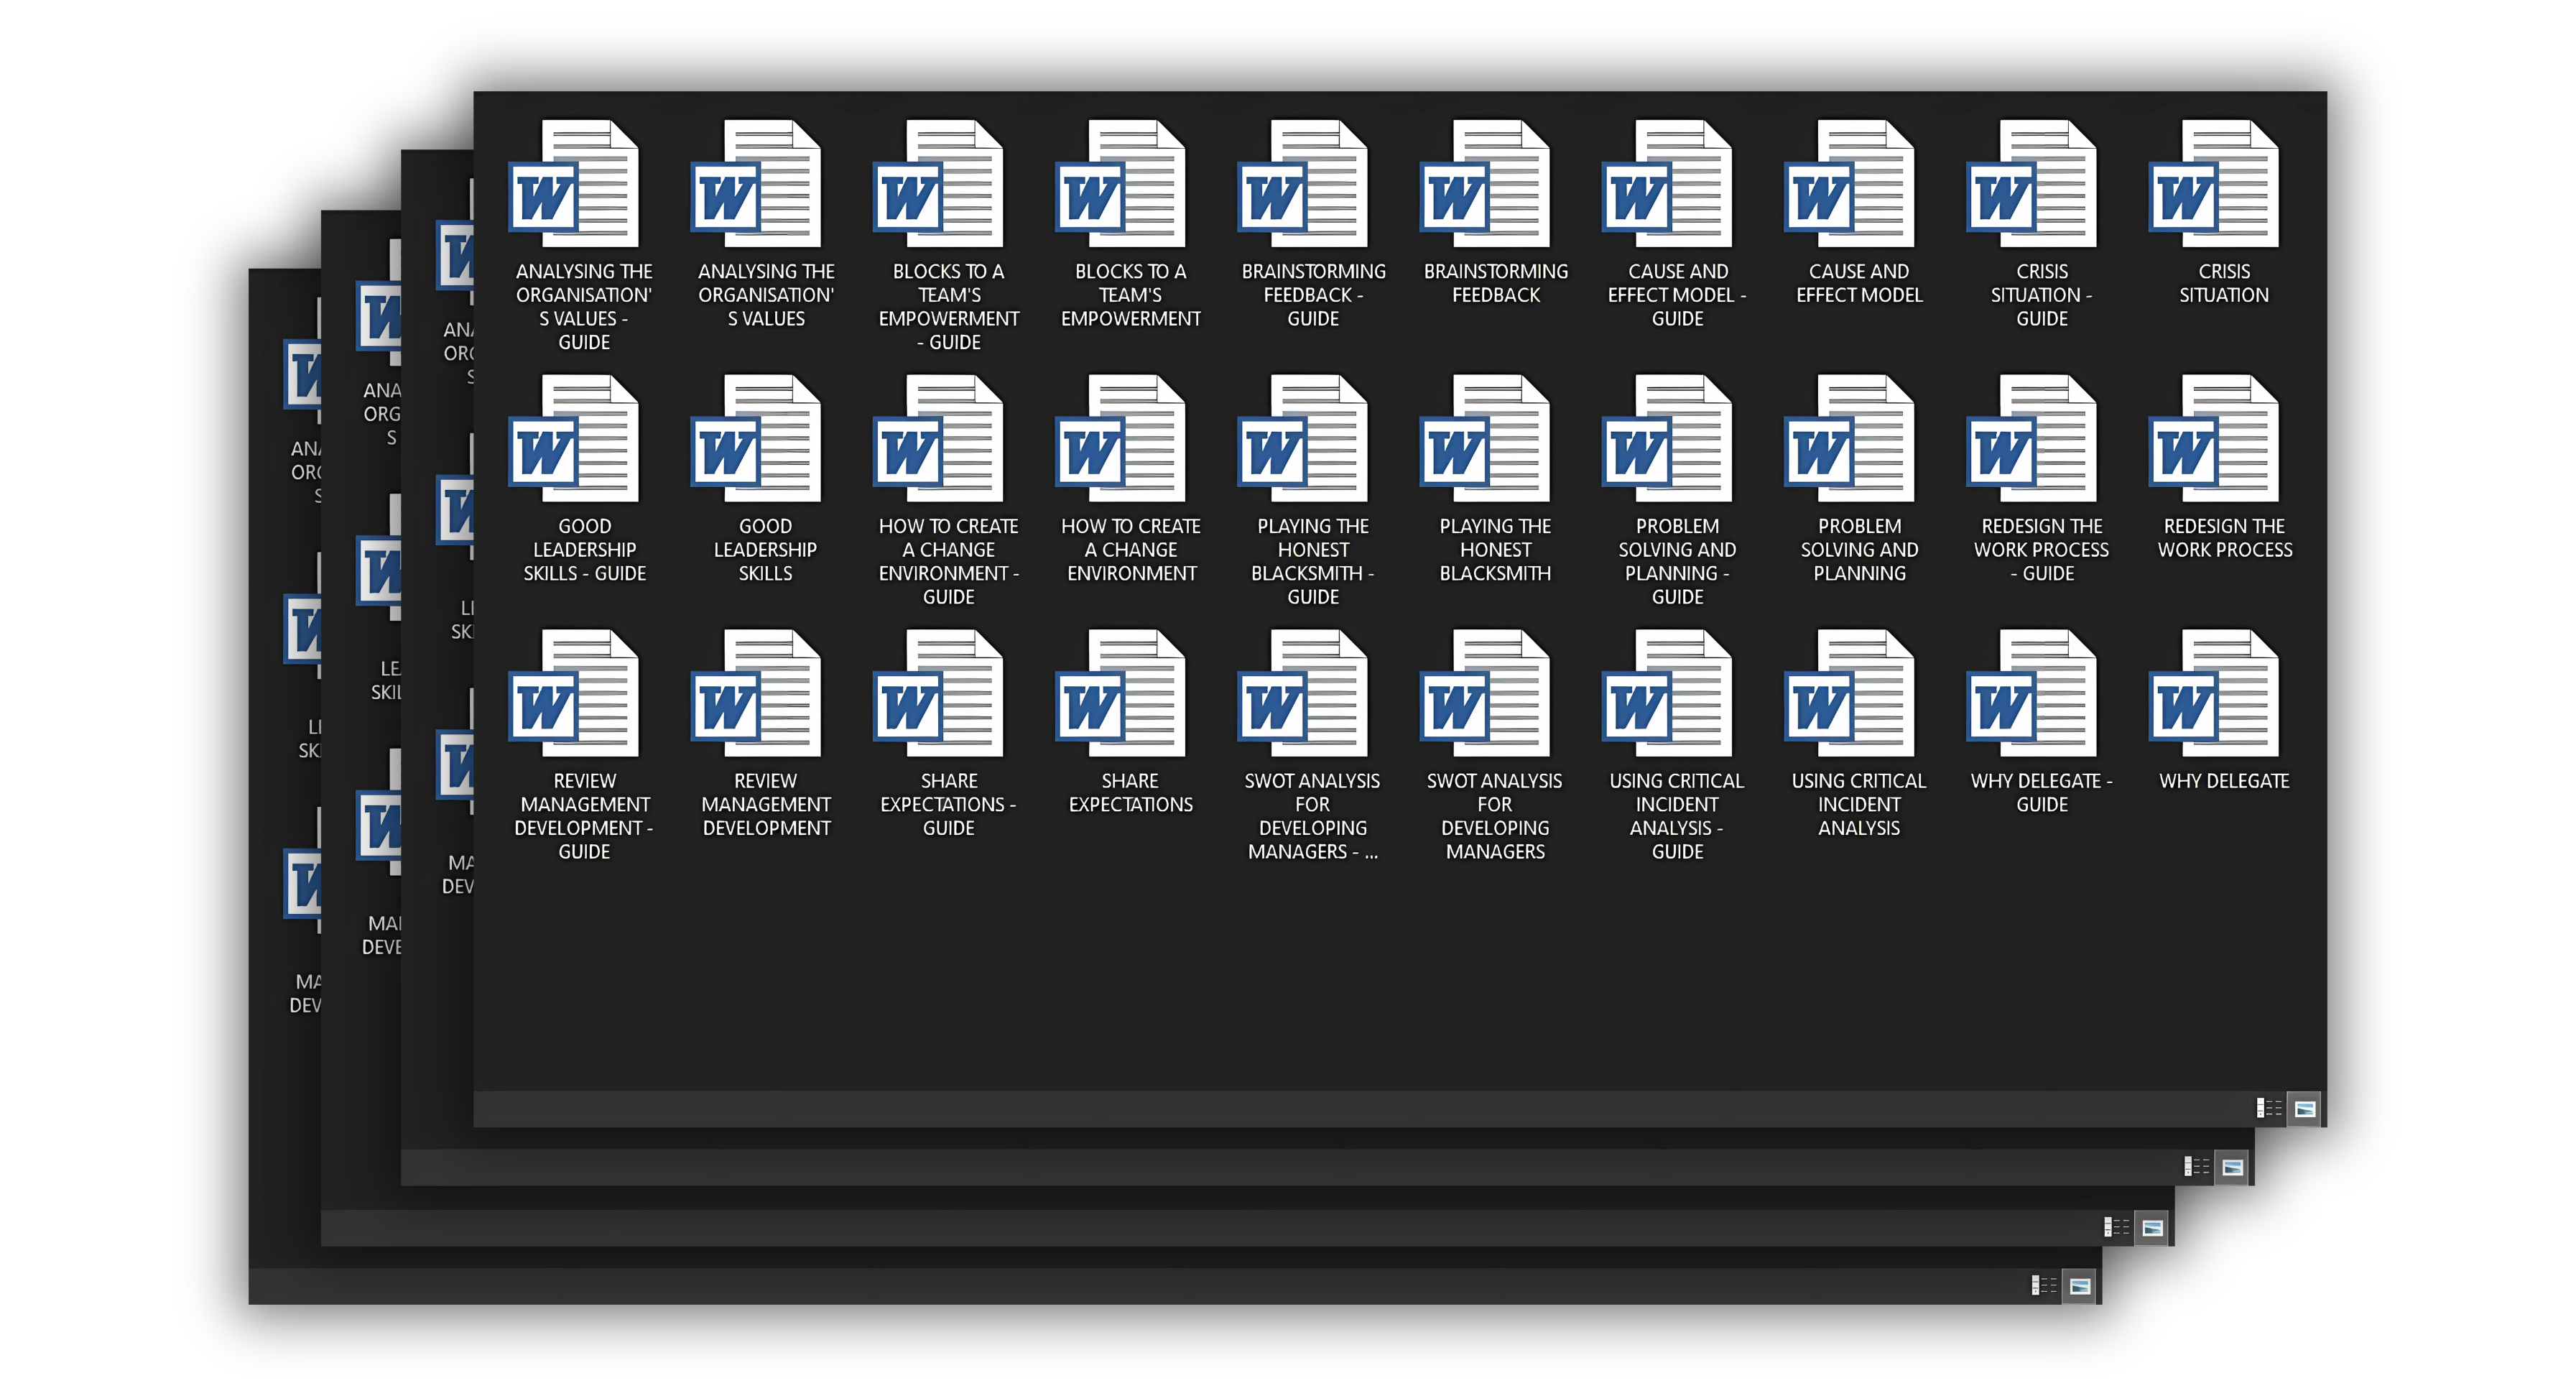Viewport: 2576px width, 1396px height.
Task: Open the Cause and Effect Model document
Action: point(1849,185)
